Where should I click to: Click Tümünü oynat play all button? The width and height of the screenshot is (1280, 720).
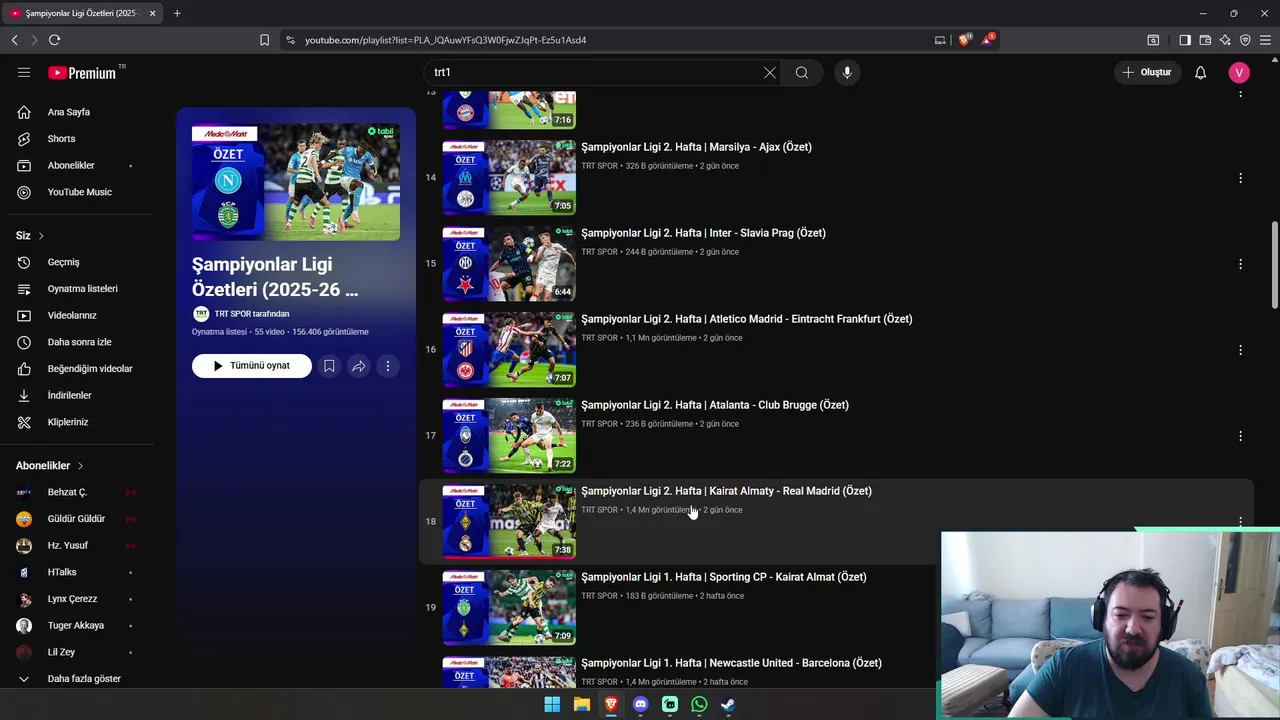252,366
